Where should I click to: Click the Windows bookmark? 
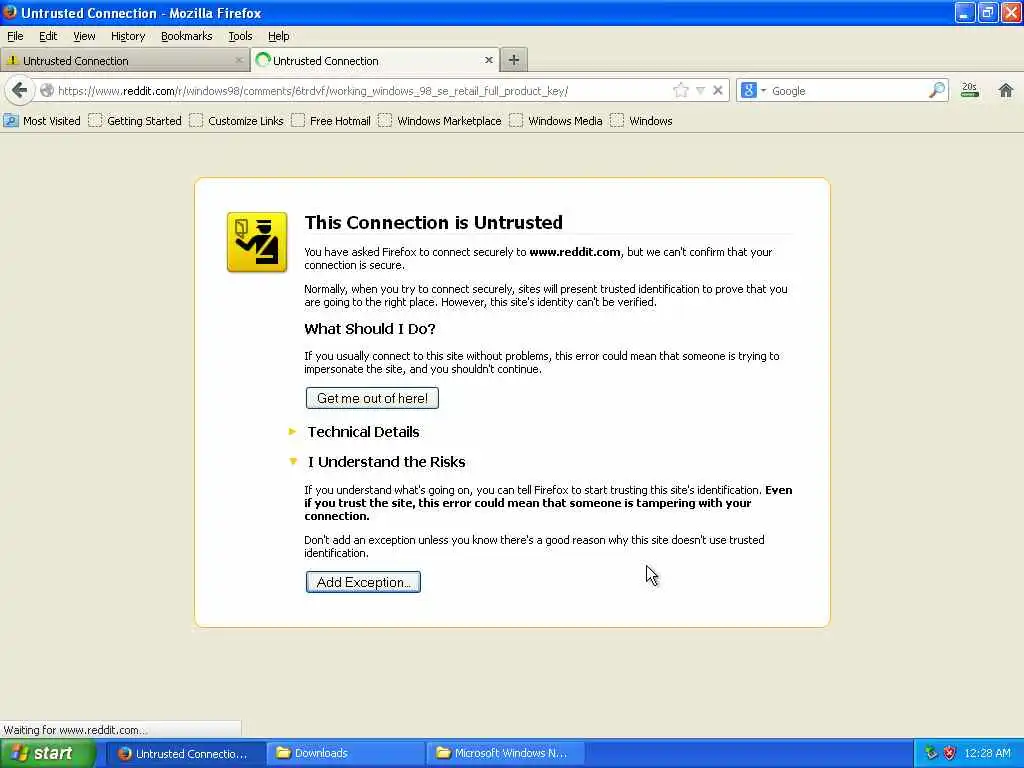click(x=641, y=121)
